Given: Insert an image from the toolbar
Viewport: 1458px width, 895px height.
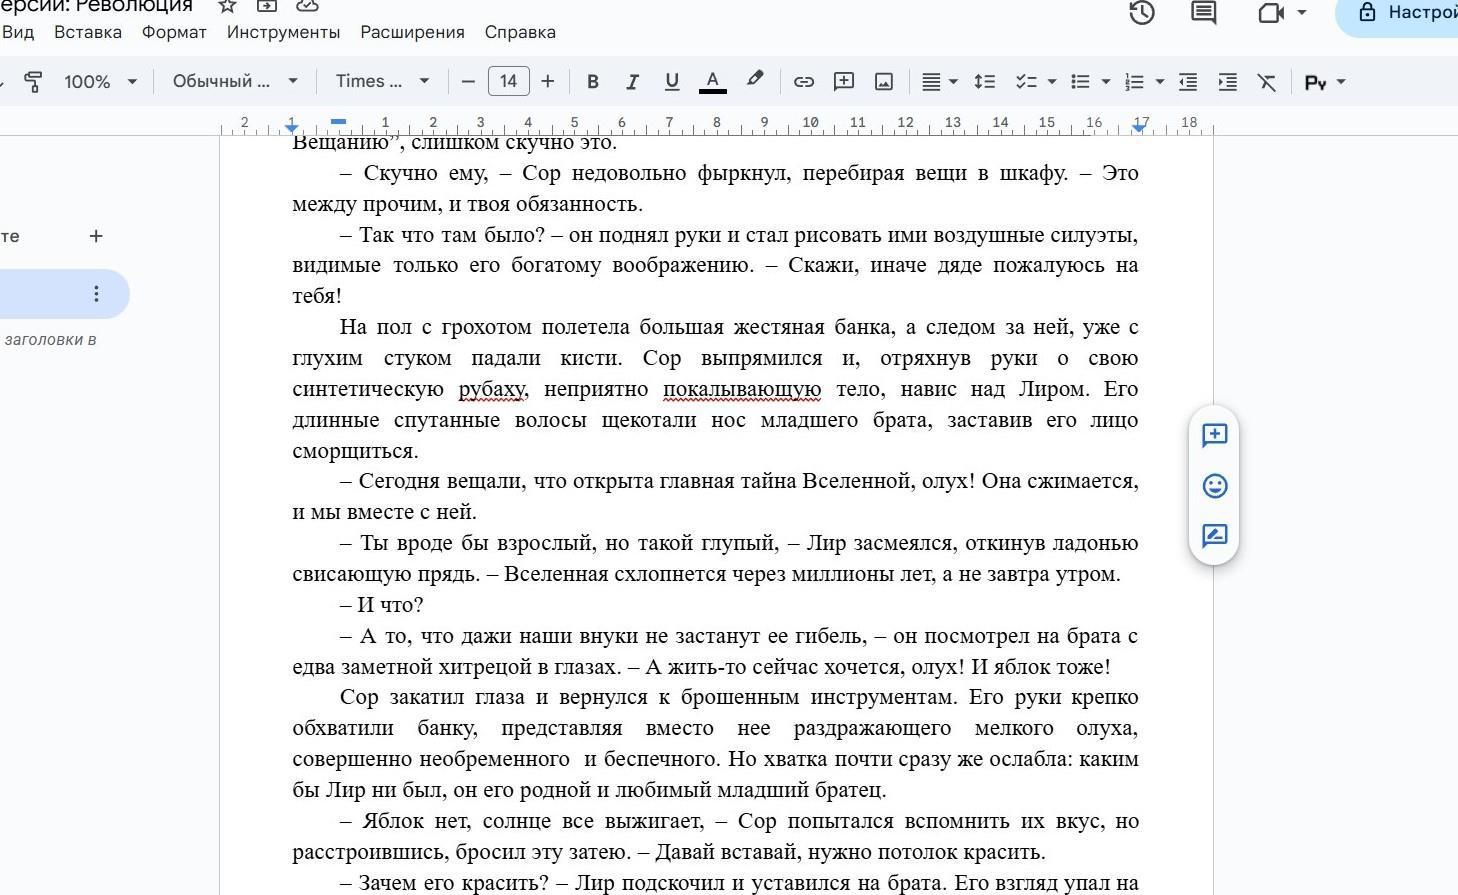Looking at the screenshot, I should 884,82.
